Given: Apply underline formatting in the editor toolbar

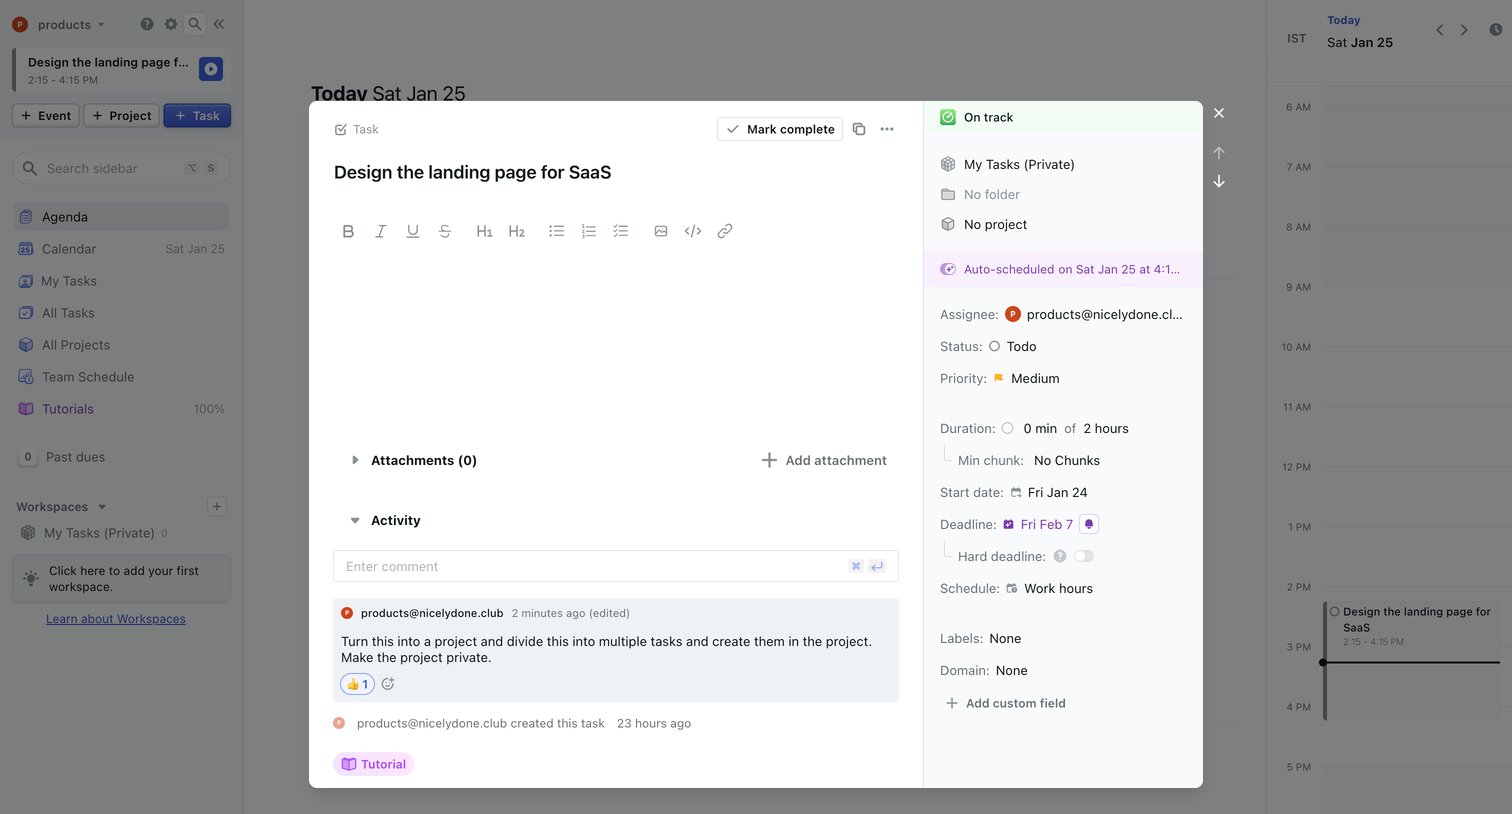Looking at the screenshot, I should 412,231.
